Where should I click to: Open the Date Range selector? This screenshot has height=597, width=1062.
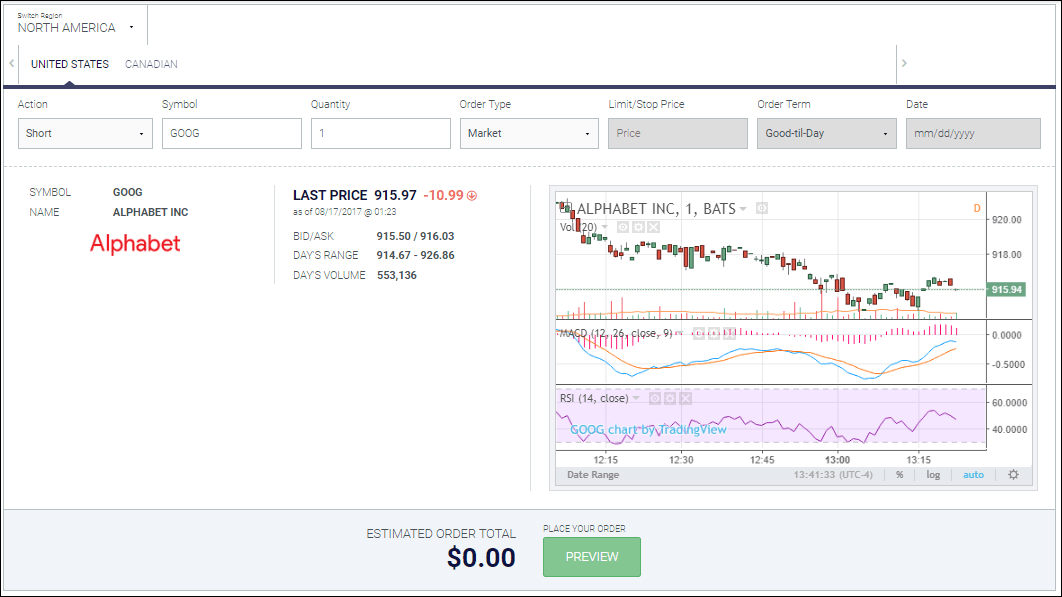click(593, 474)
